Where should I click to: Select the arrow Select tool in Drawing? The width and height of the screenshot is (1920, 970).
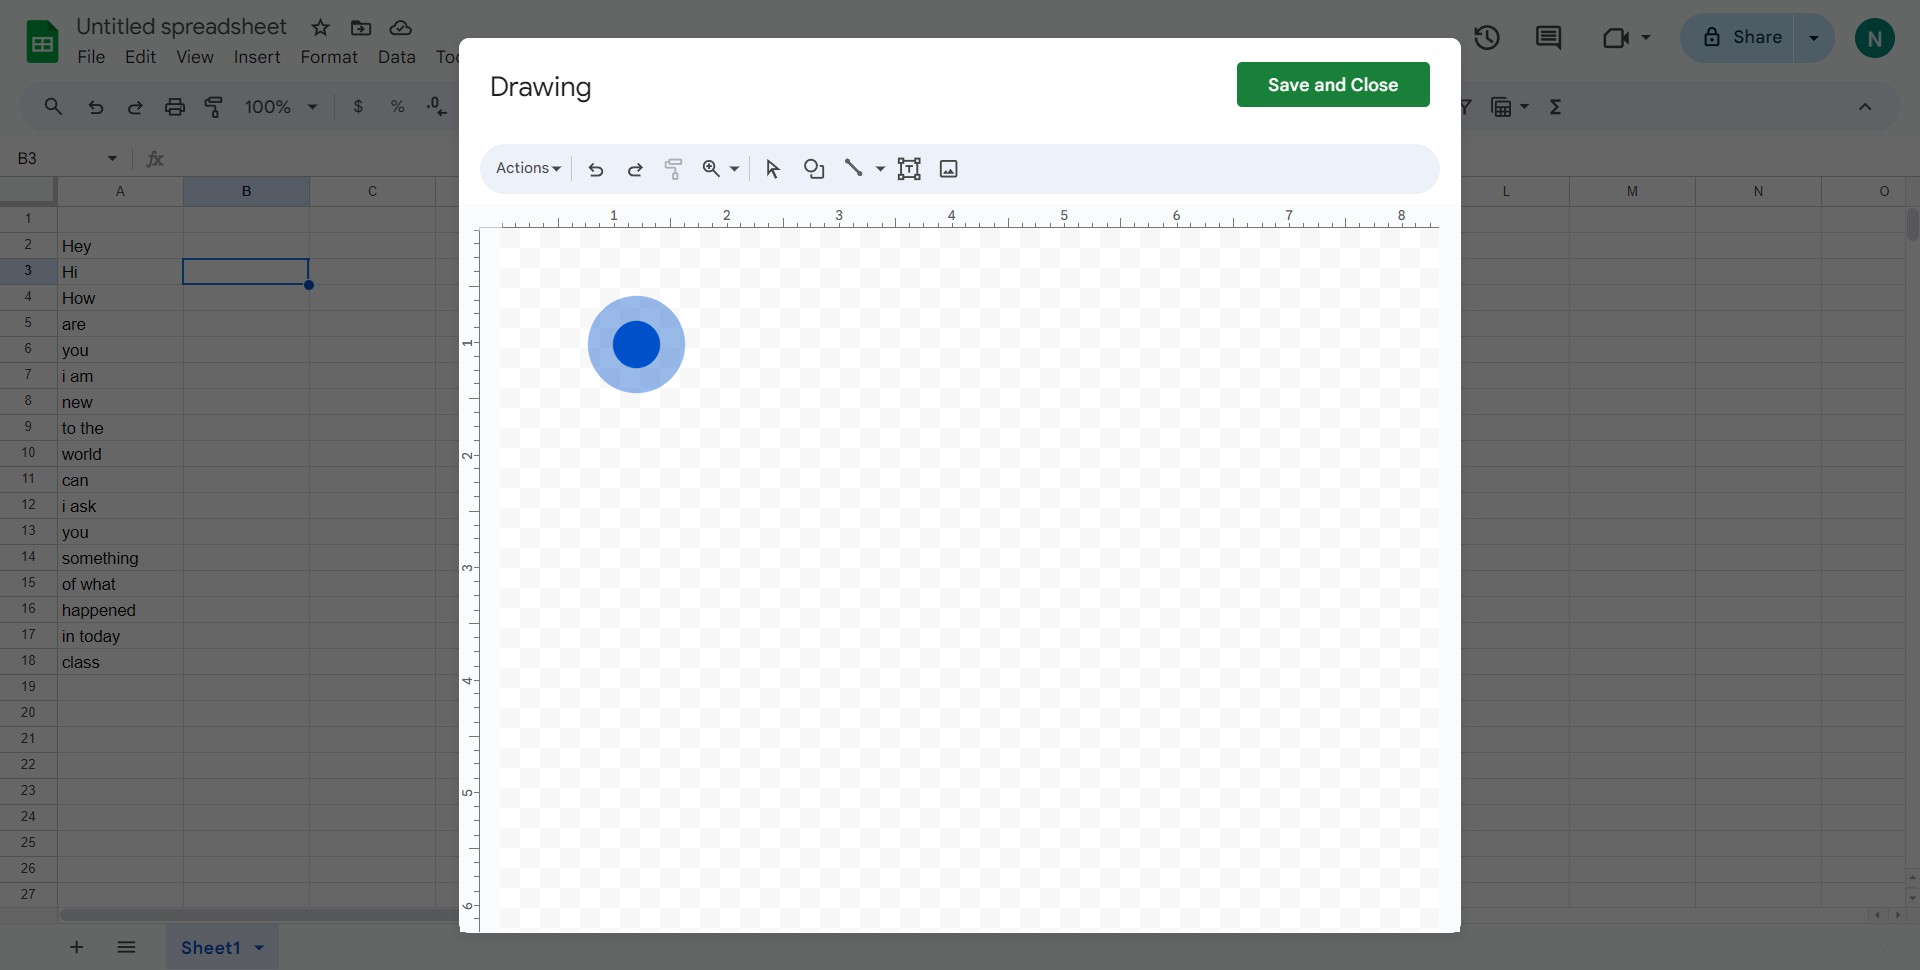click(772, 169)
